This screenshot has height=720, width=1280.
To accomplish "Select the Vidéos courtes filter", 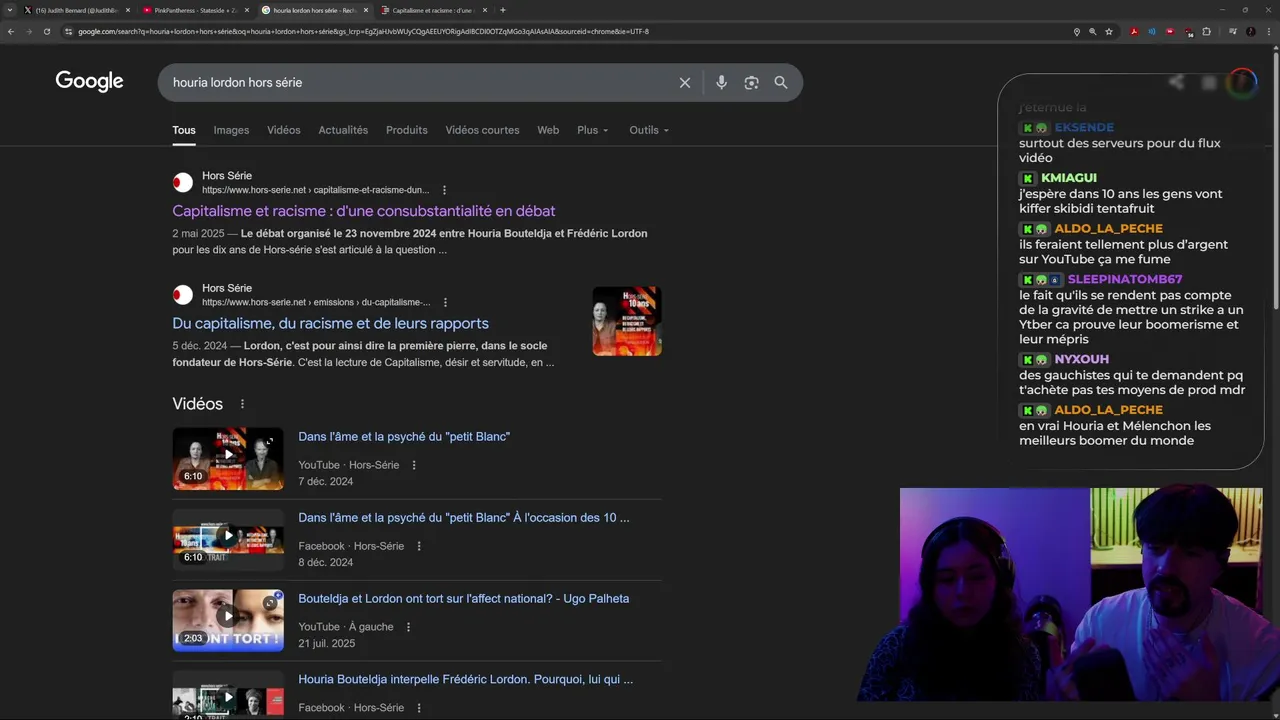I will (482, 130).
